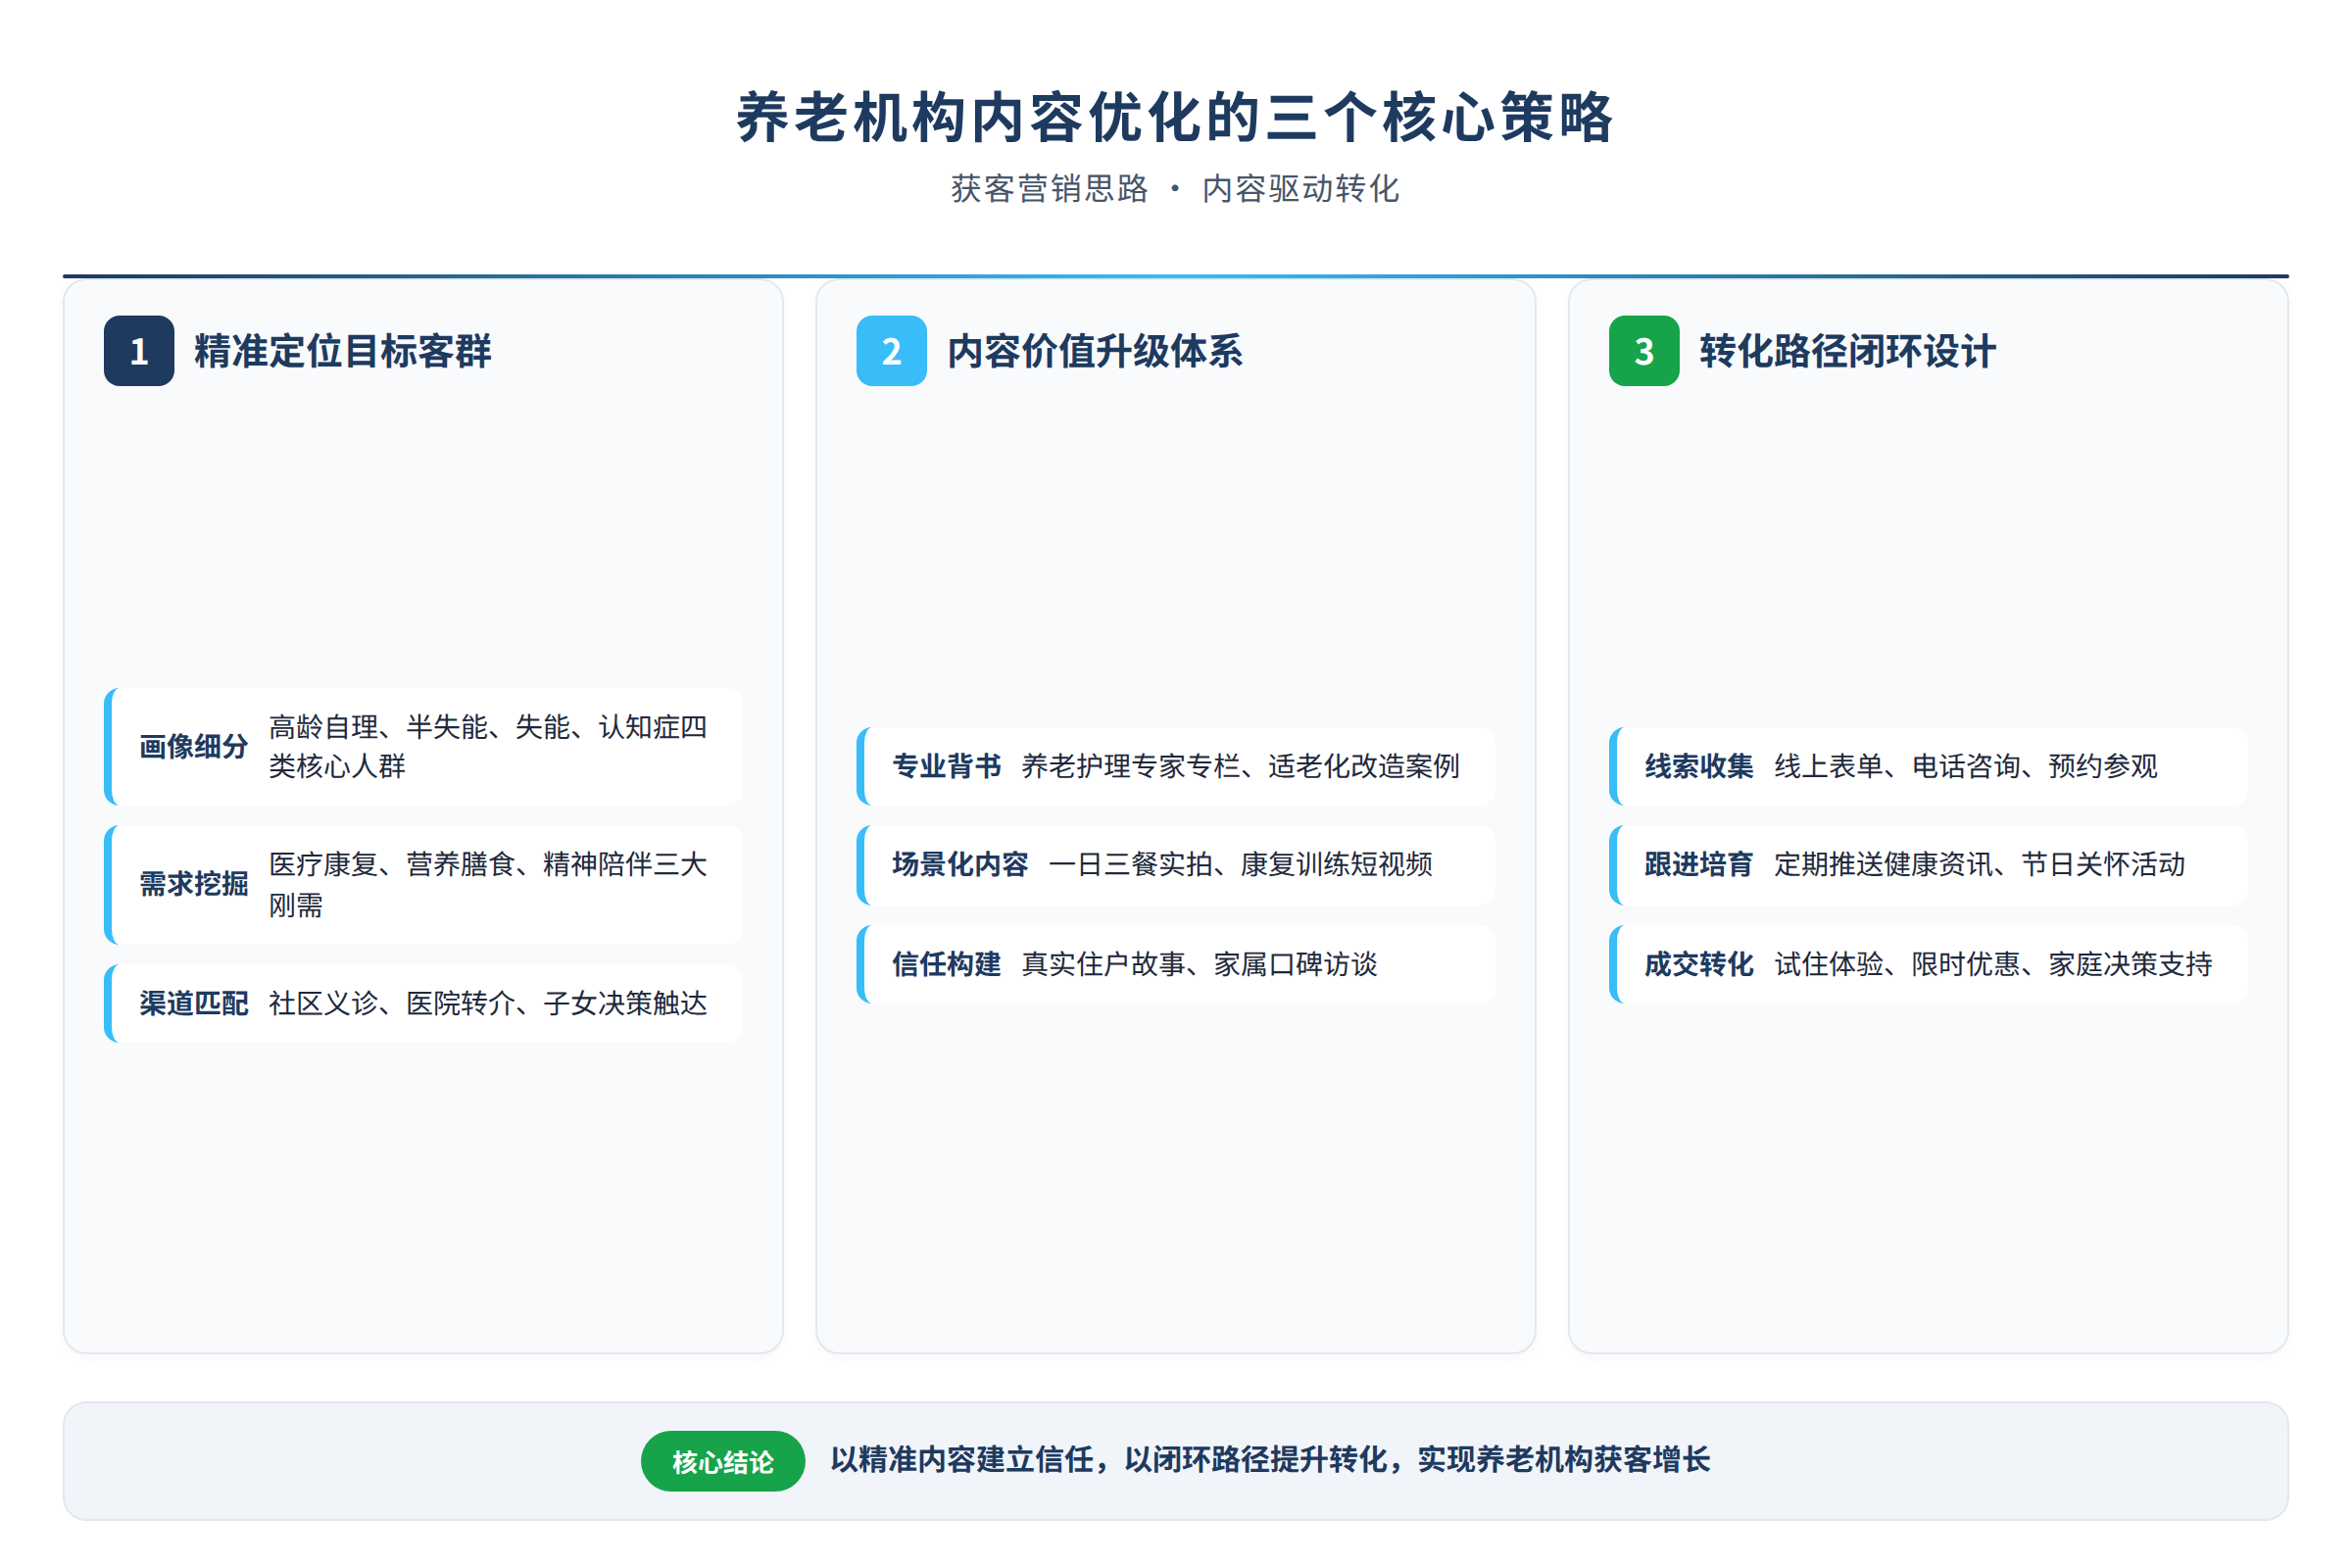The width and height of the screenshot is (2352, 1568).
Task: Click the text 真实住户故事、家属口碑访谈
Action: pos(1199,964)
